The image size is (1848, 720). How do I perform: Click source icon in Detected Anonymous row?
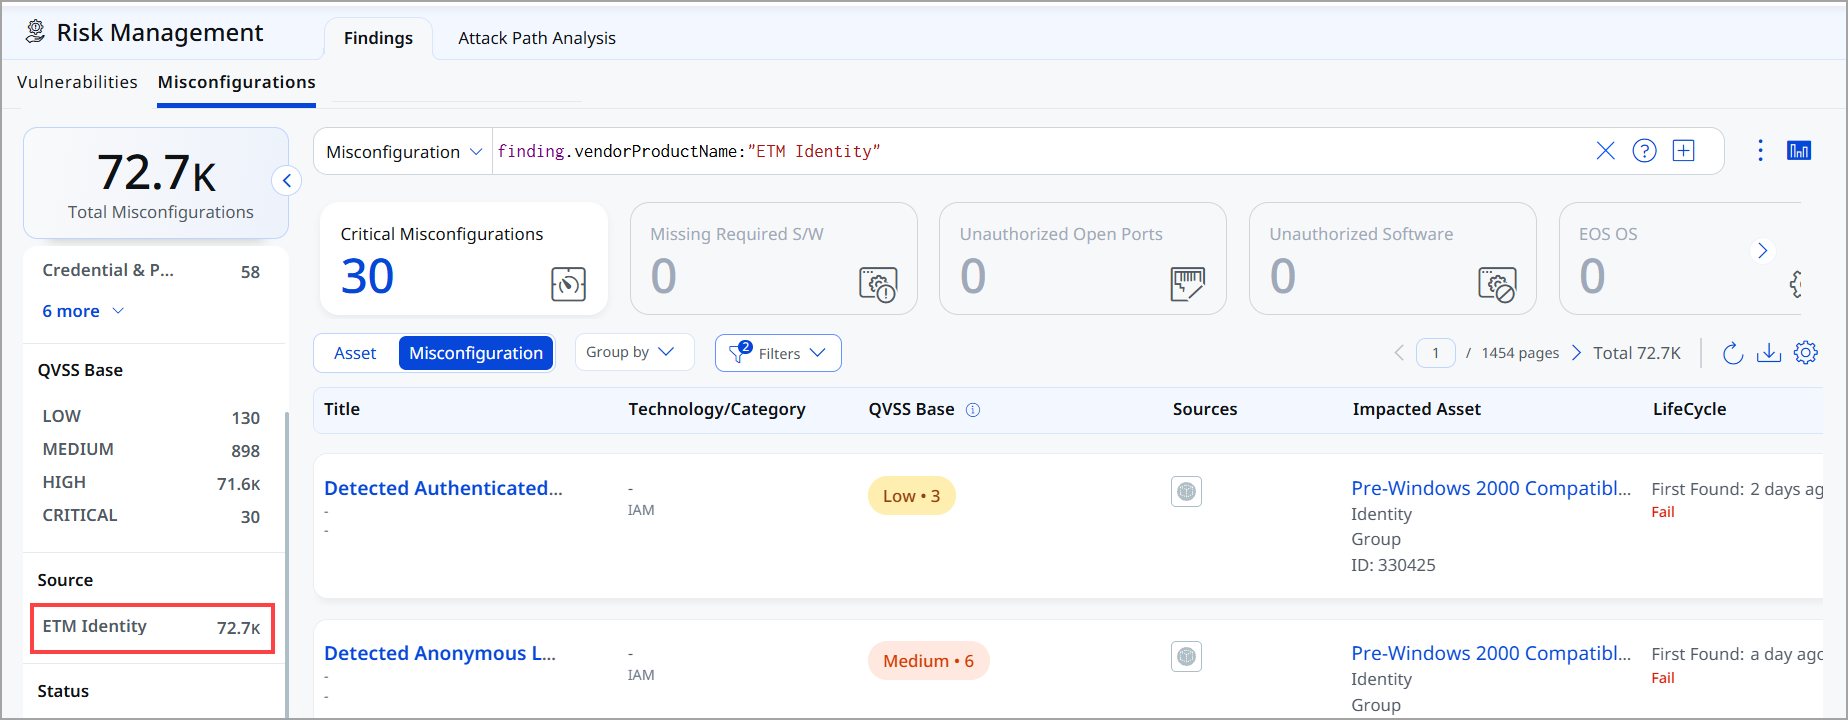click(x=1186, y=657)
